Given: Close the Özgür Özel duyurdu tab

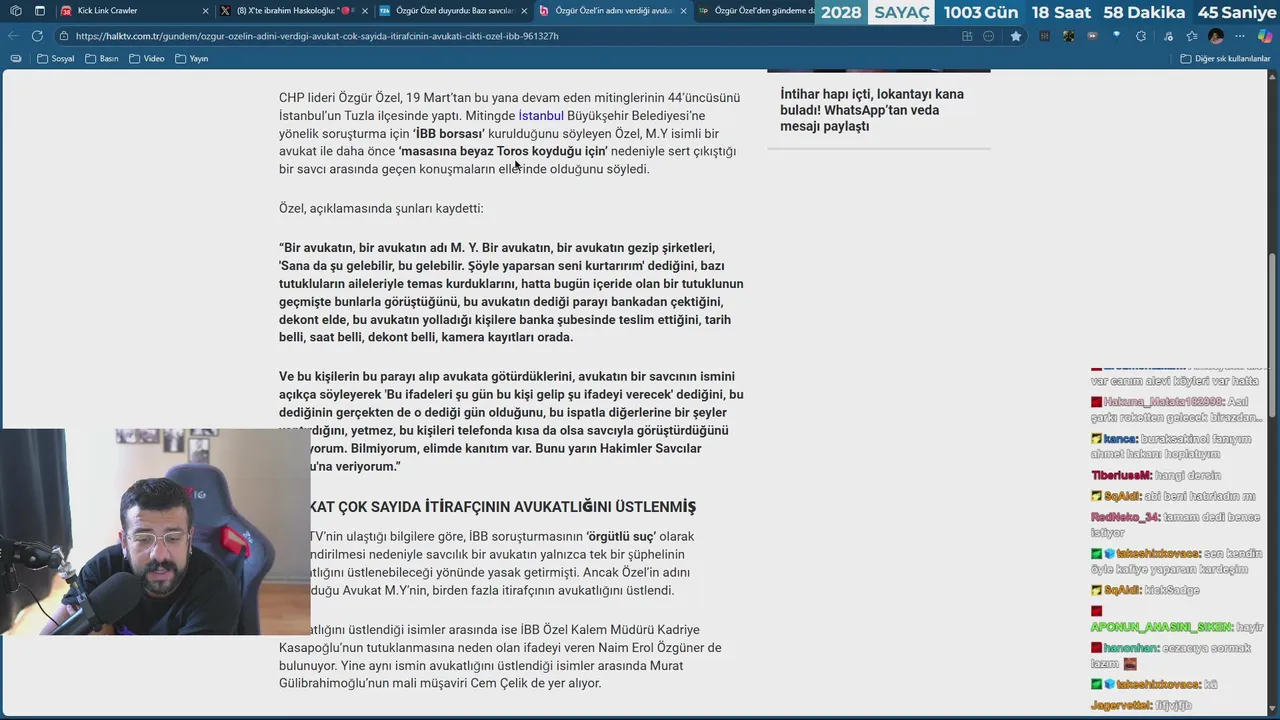Looking at the screenshot, I should coord(524,11).
